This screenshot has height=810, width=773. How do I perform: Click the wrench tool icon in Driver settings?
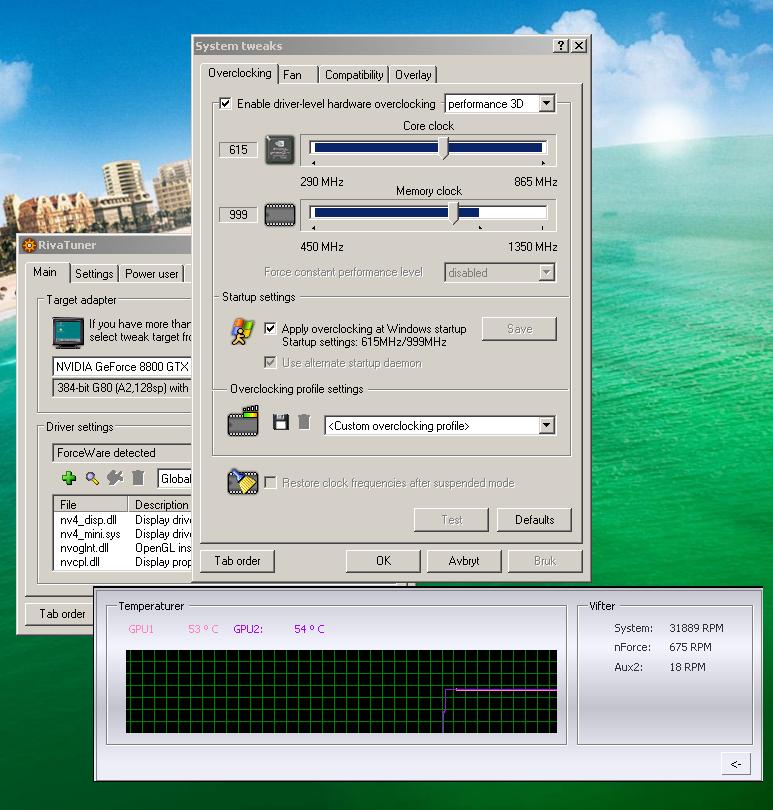coord(115,478)
